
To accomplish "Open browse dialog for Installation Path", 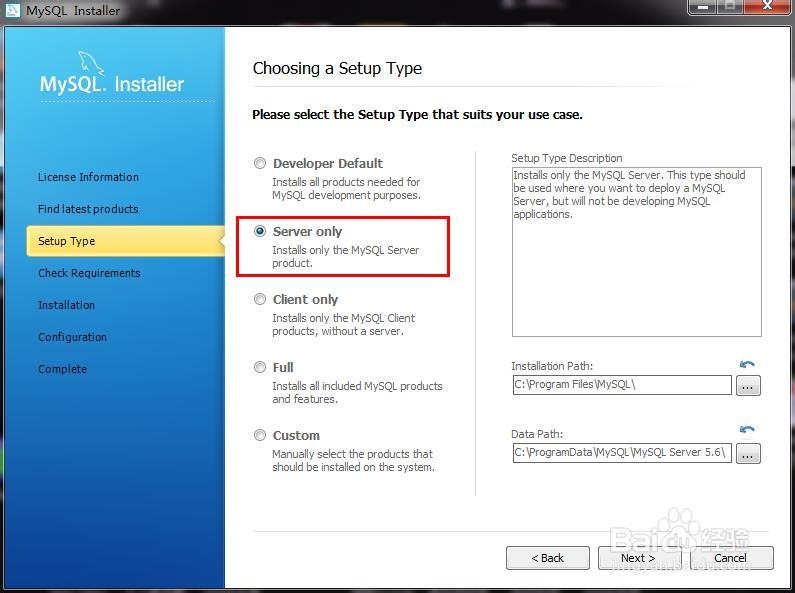I will point(748,385).
